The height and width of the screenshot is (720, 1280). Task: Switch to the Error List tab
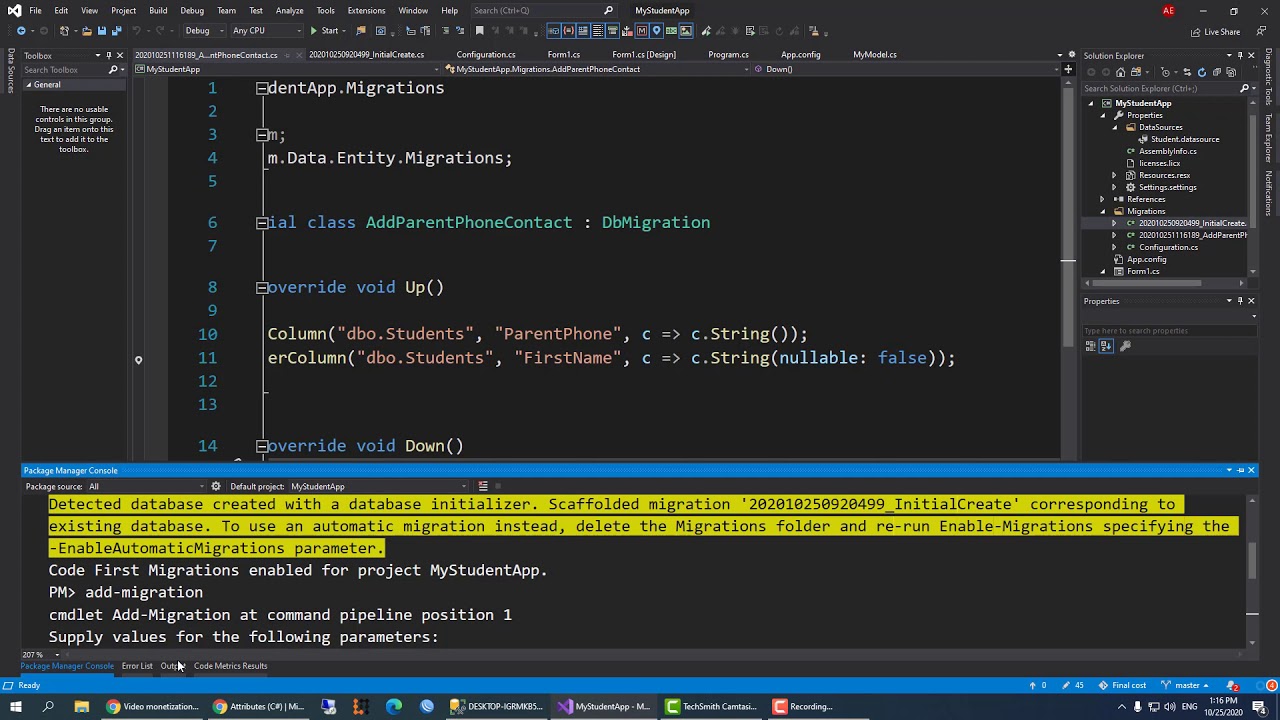(x=137, y=666)
